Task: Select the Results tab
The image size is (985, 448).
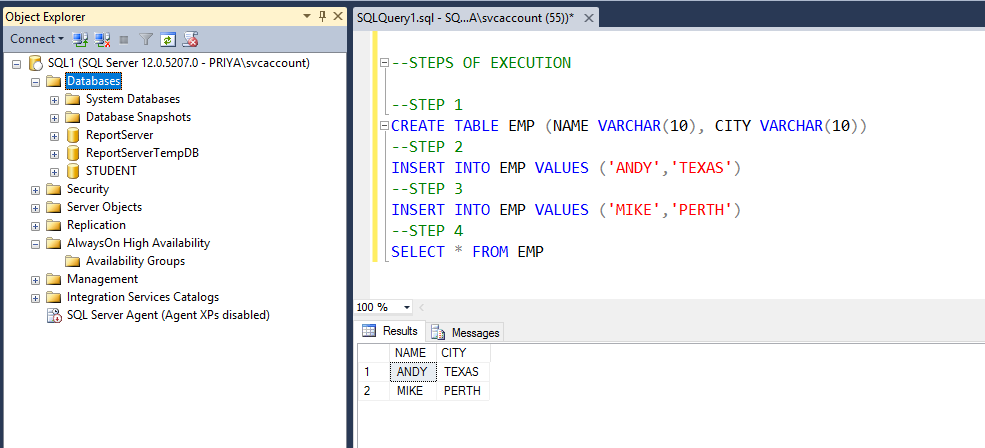Action: tap(391, 331)
